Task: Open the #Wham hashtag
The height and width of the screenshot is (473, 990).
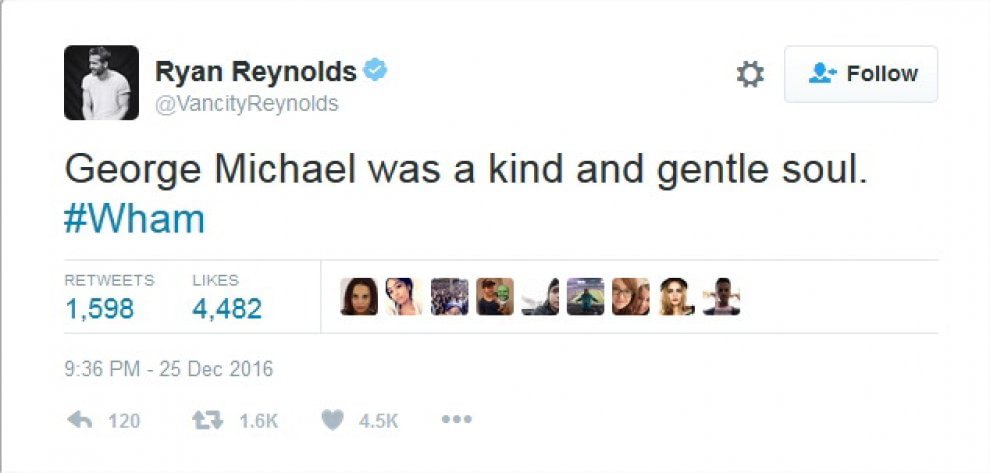Action: 134,218
